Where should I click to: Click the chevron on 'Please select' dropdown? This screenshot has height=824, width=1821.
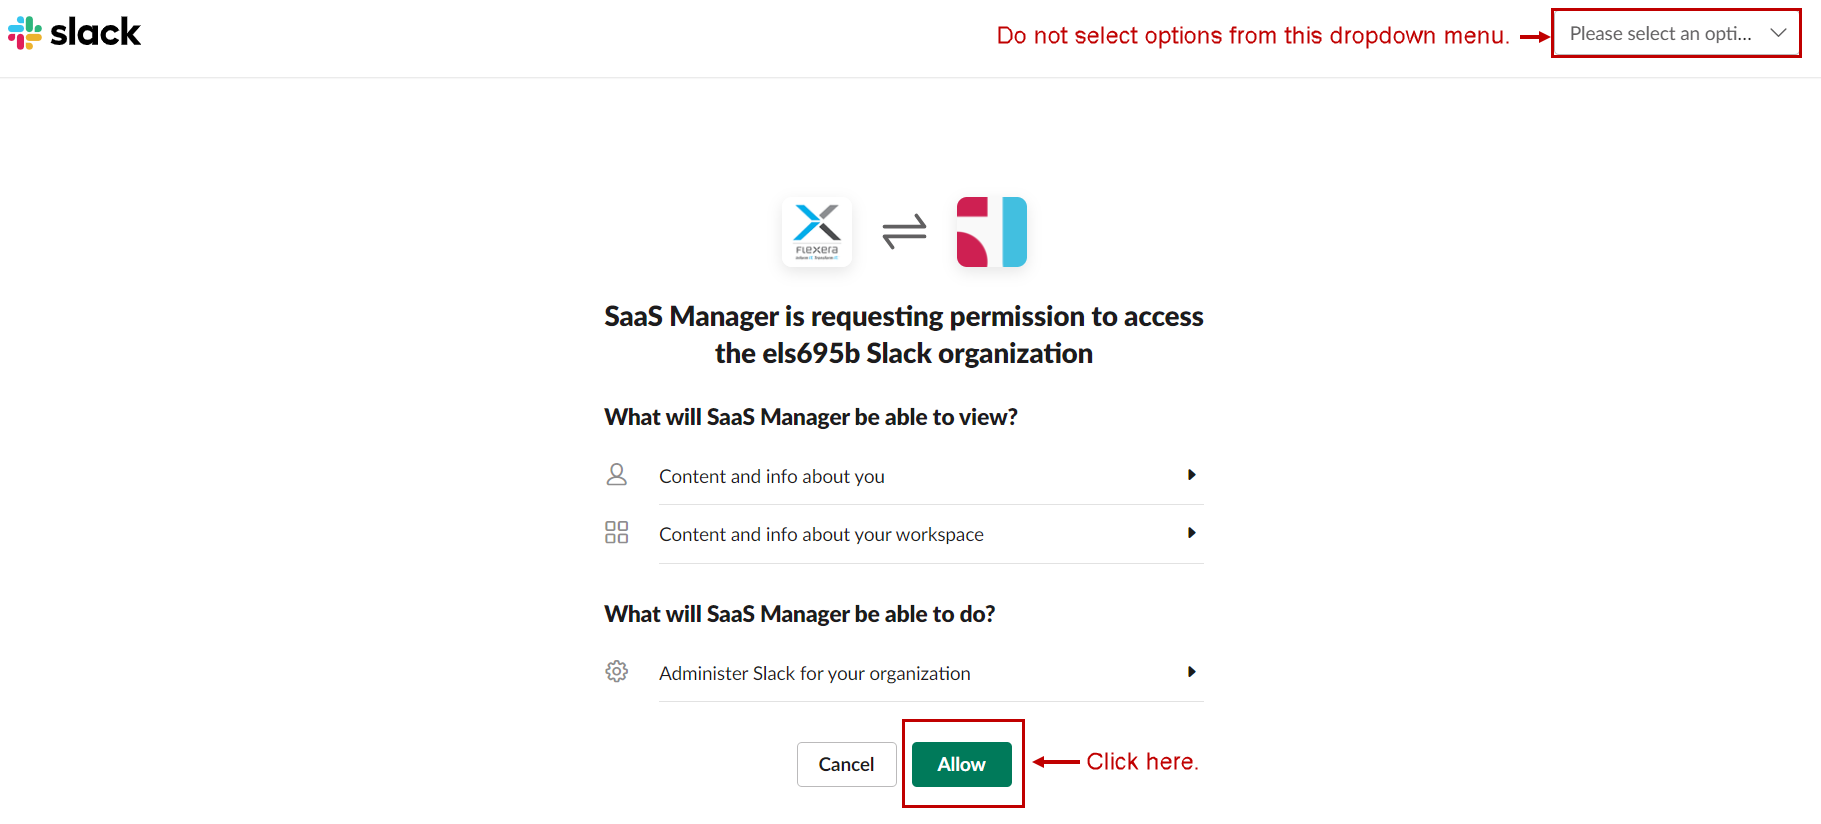tap(1778, 33)
